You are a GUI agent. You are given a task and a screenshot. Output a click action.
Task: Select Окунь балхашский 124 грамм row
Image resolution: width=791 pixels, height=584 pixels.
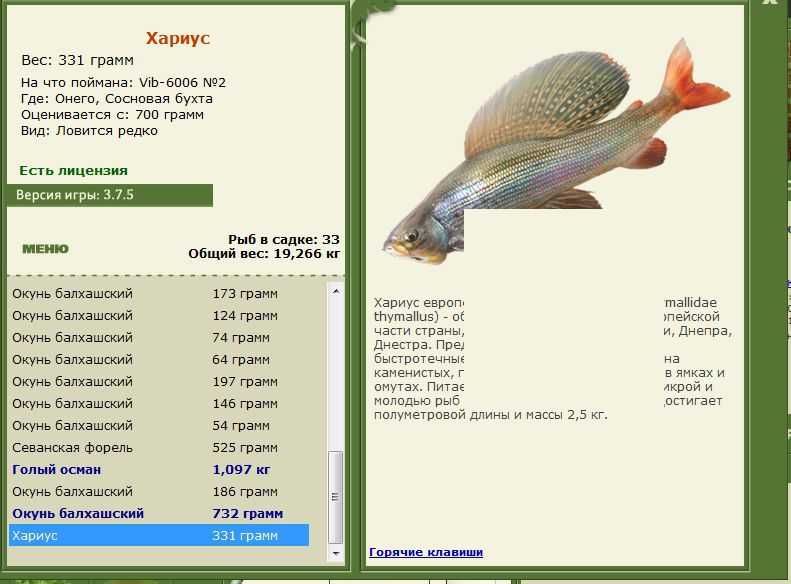click(159, 316)
